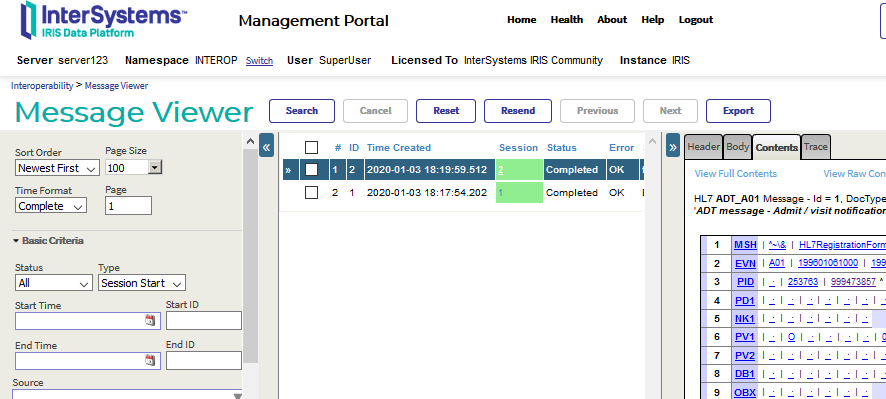886x399 pixels.
Task: Open session 1 link in message list
Action: pos(501,193)
